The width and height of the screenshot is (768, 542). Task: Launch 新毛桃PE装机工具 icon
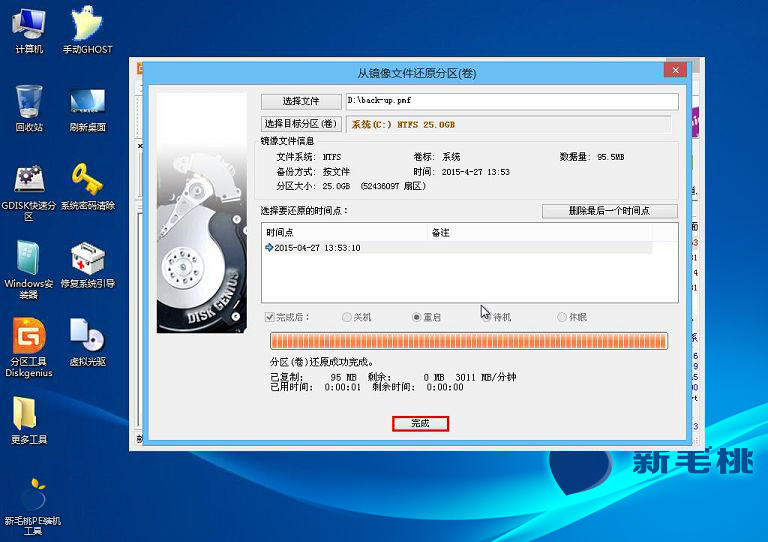(33, 507)
